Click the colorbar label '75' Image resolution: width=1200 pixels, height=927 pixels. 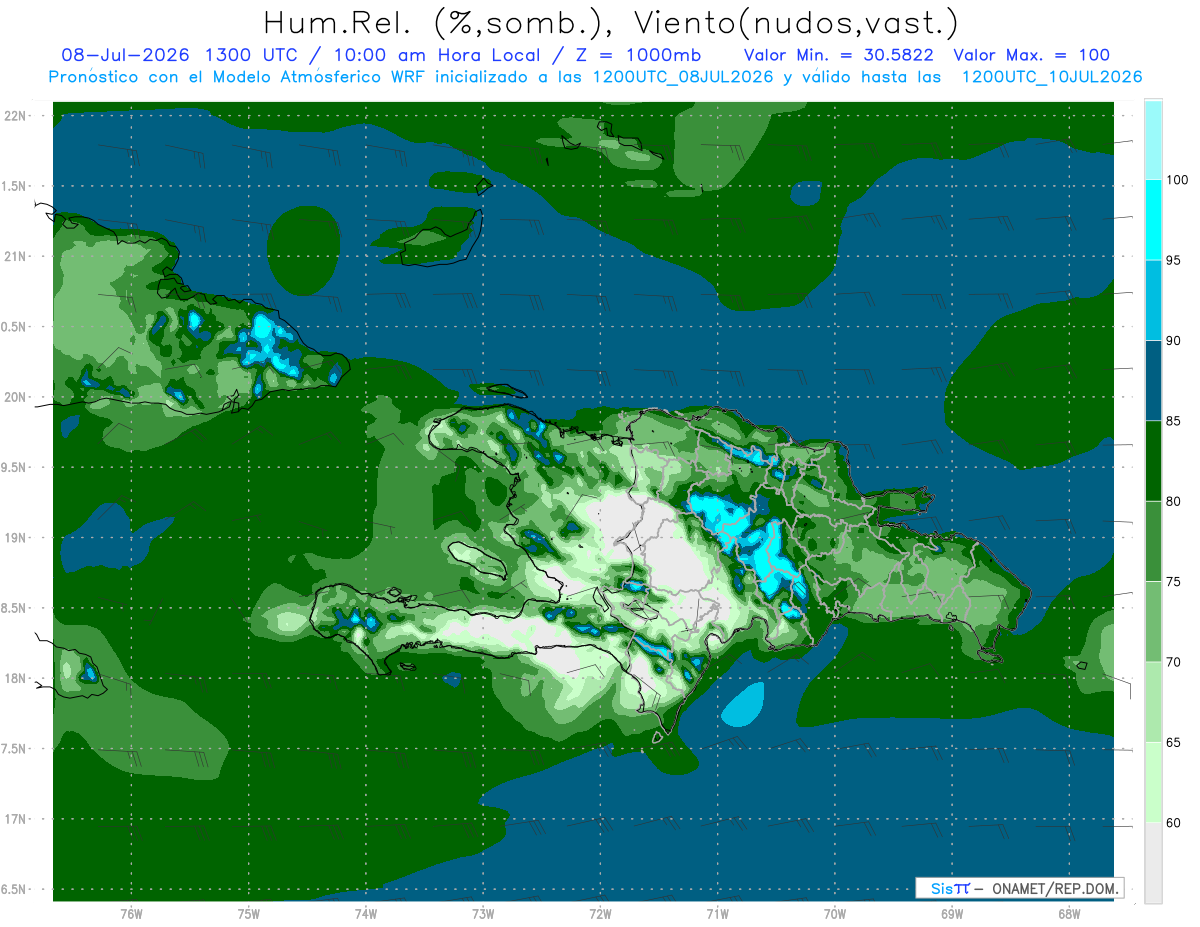click(1175, 582)
